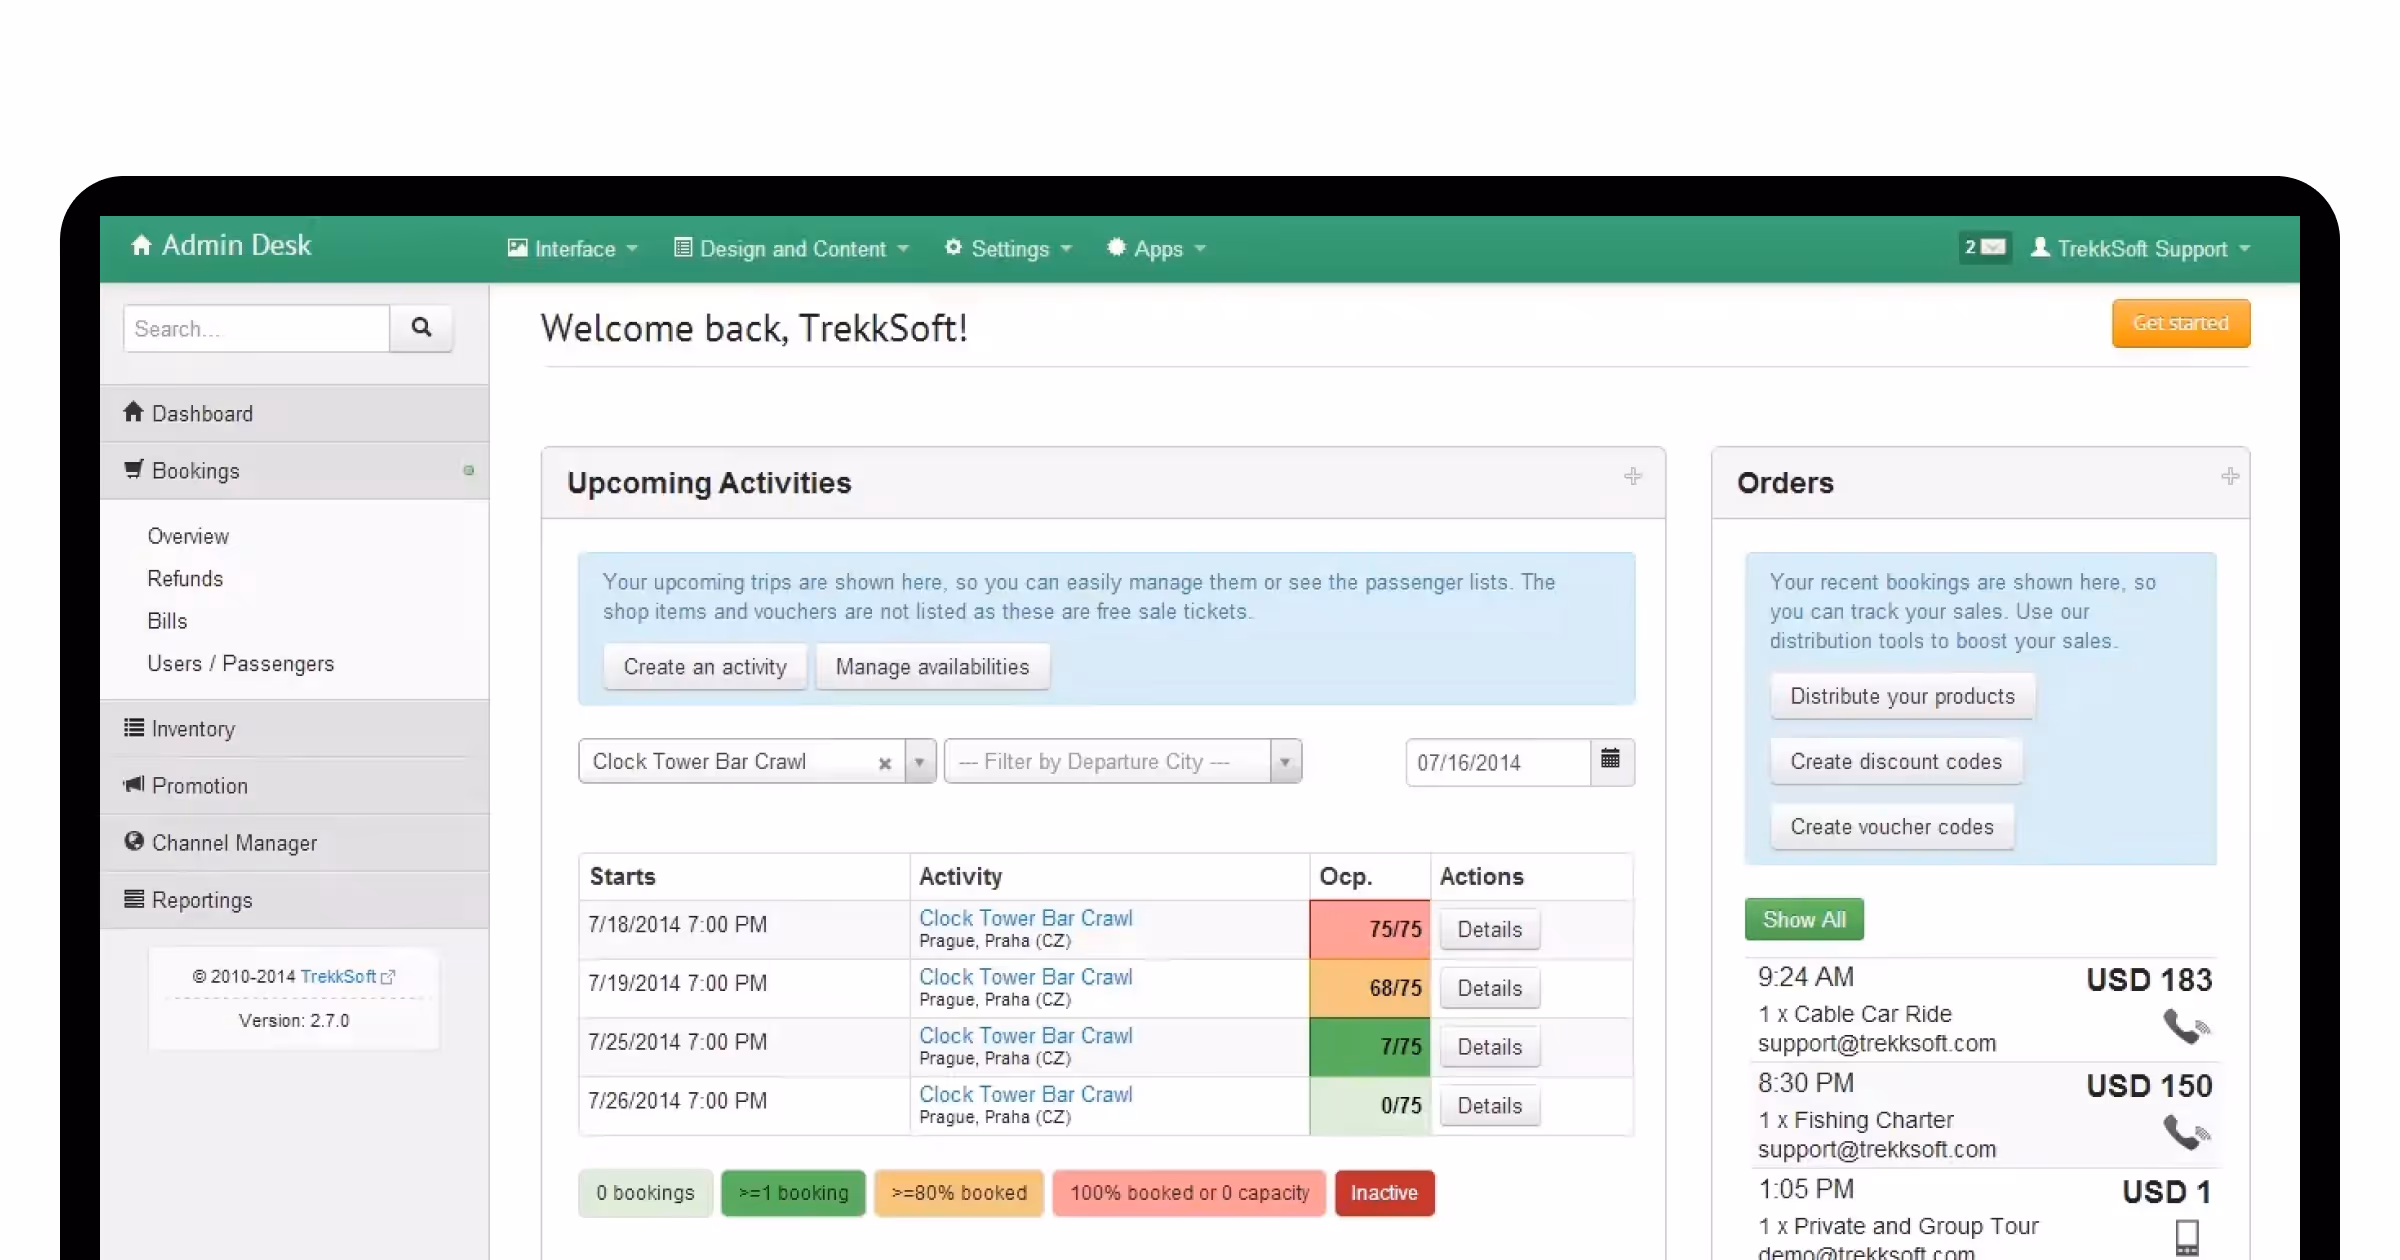The width and height of the screenshot is (2400, 1260).
Task: Click the Get started button
Action: point(2180,323)
